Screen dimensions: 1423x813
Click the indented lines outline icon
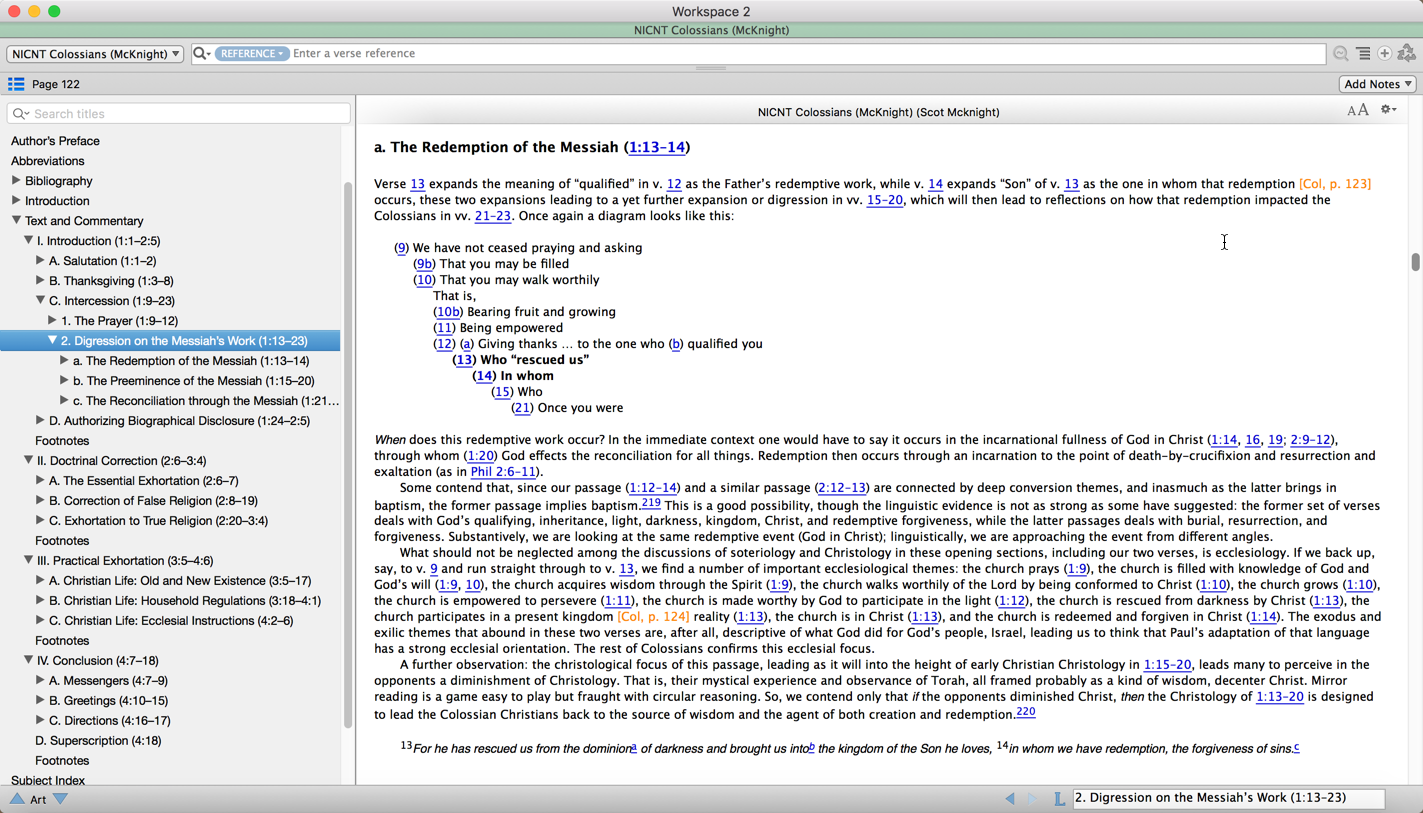coord(1363,54)
